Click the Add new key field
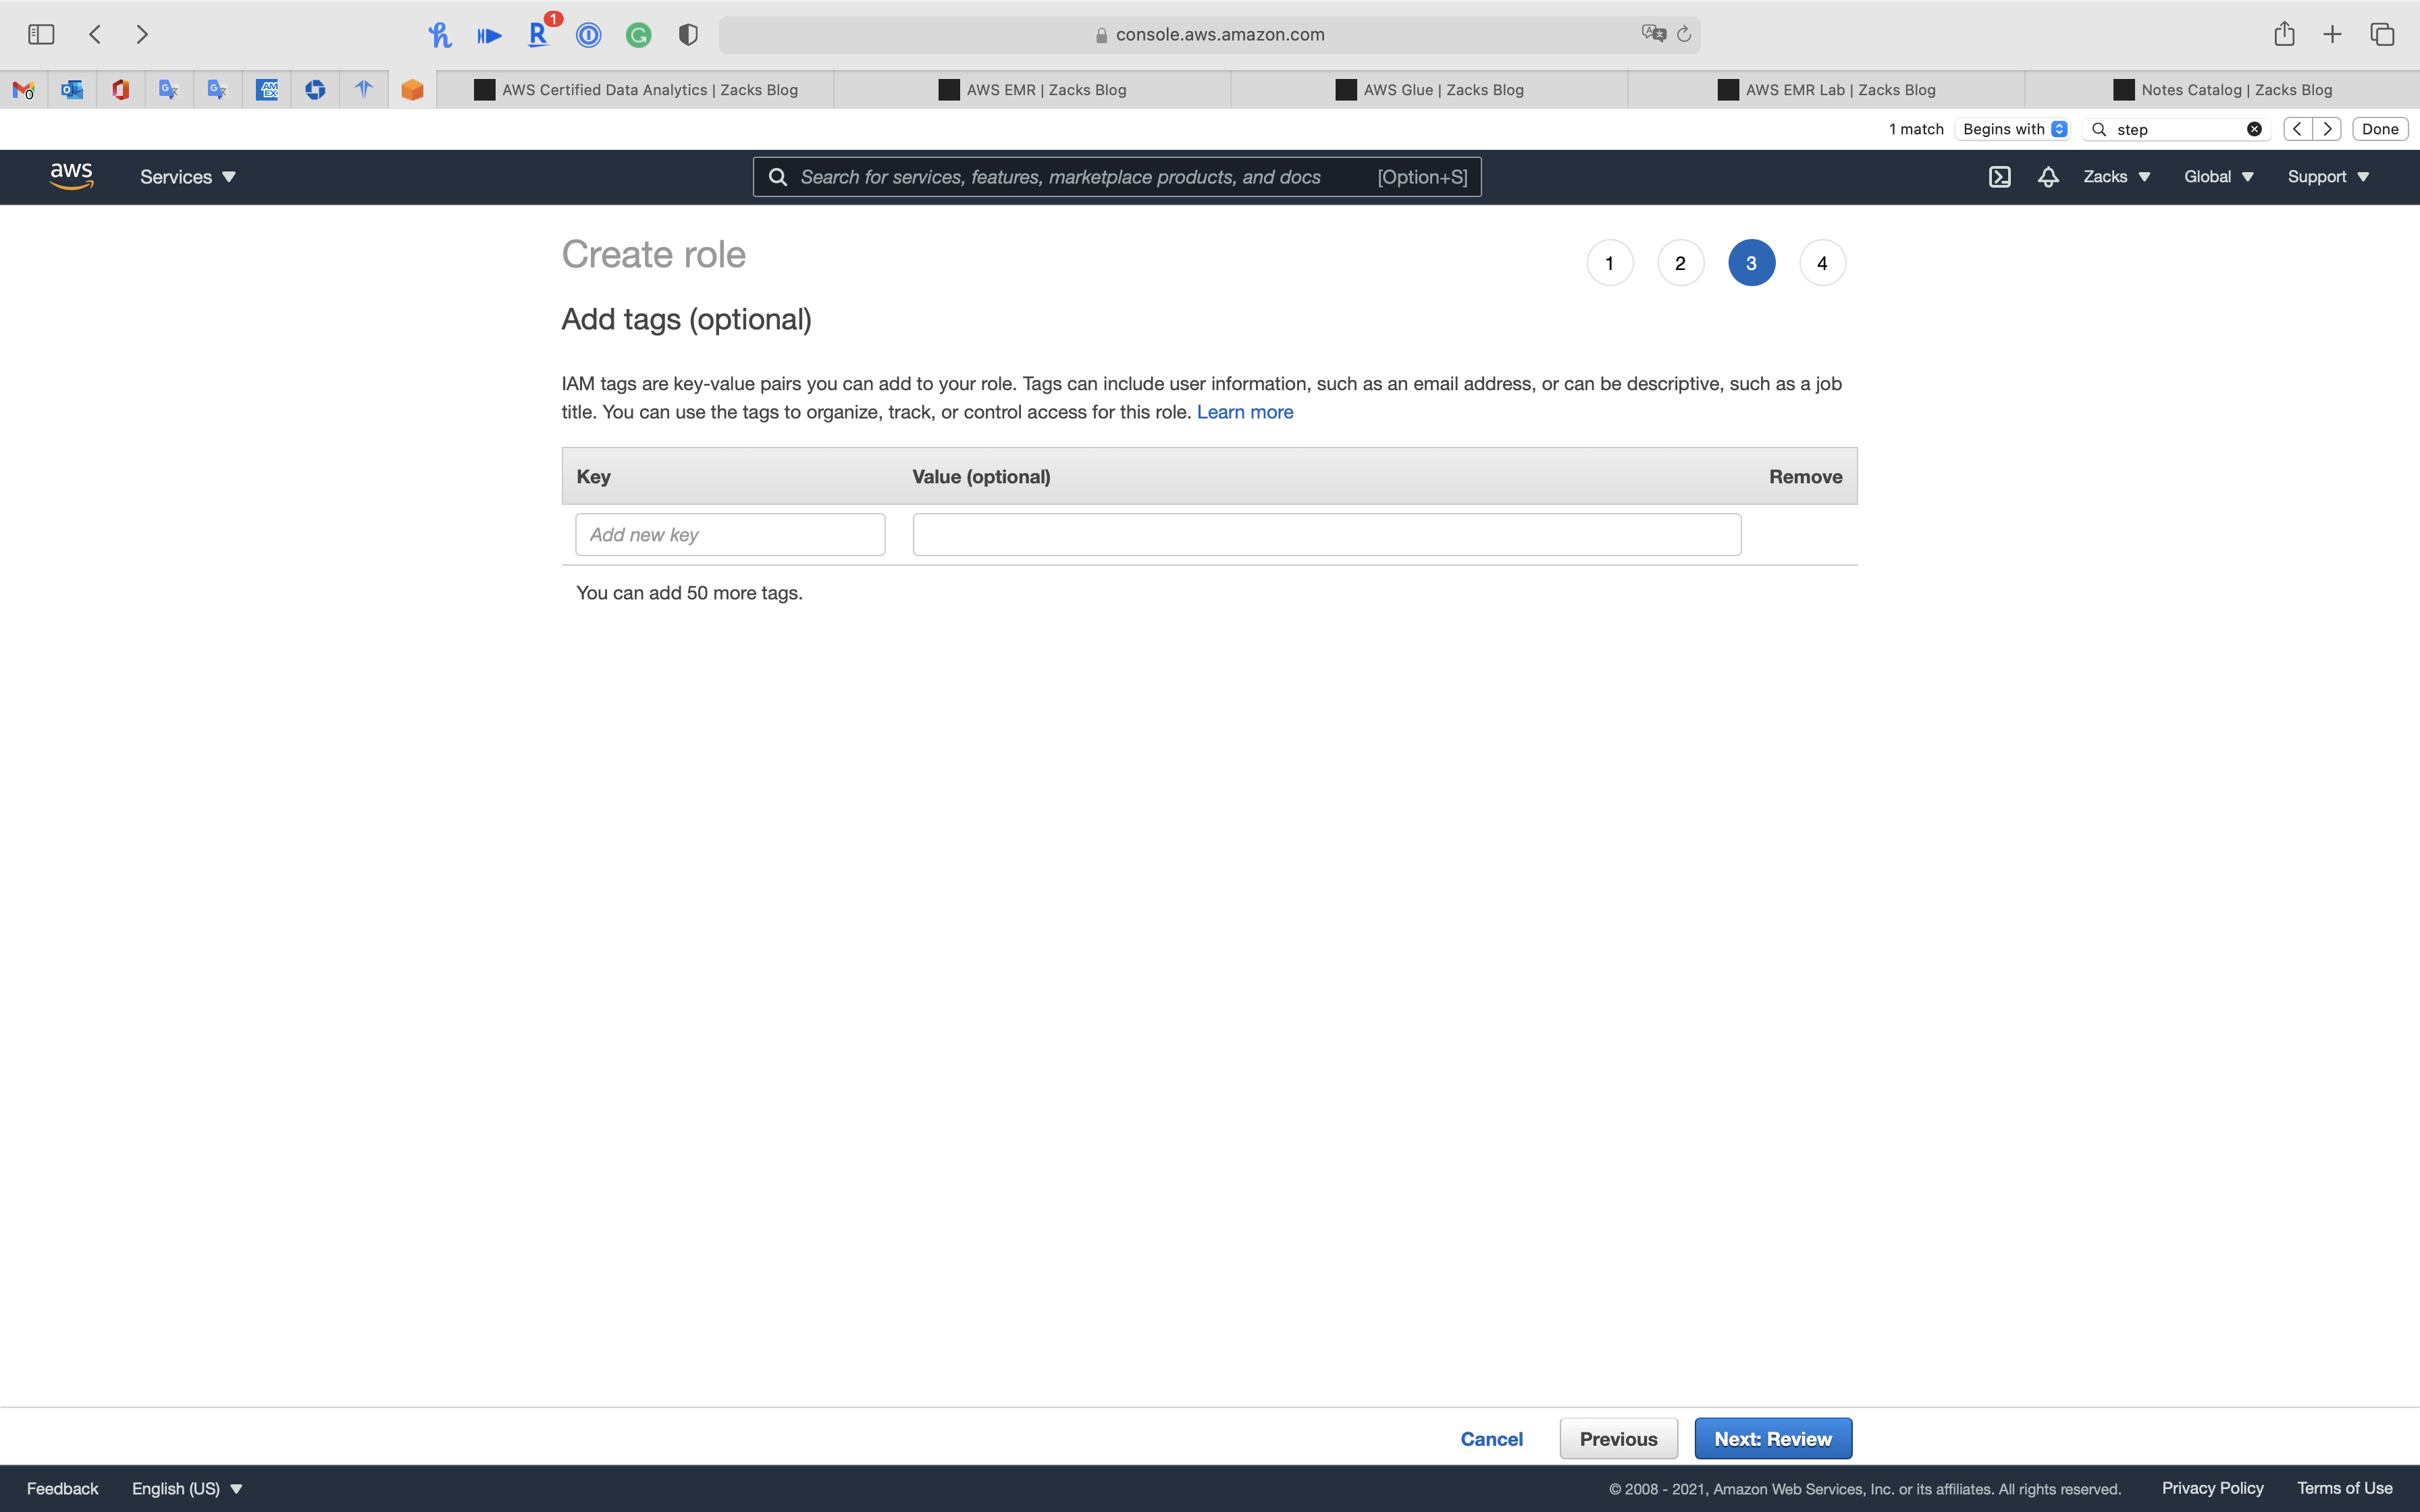Viewport: 2420px width, 1512px height. point(730,535)
